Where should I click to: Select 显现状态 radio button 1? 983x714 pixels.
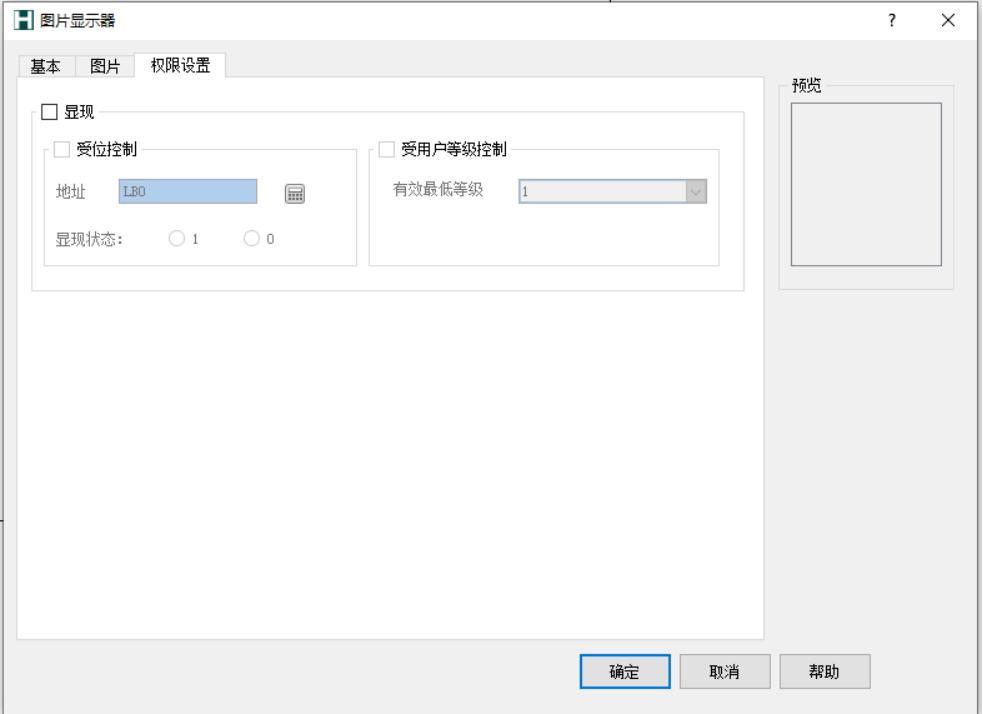tap(177, 239)
